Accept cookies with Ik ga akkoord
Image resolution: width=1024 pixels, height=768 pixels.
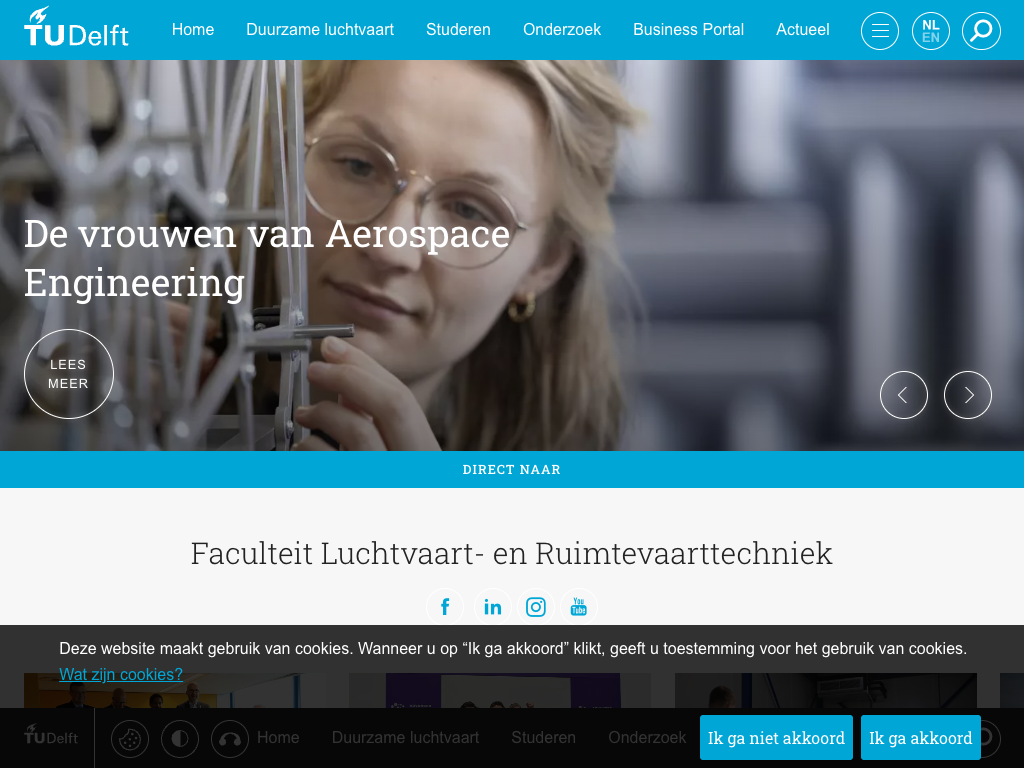(x=921, y=737)
